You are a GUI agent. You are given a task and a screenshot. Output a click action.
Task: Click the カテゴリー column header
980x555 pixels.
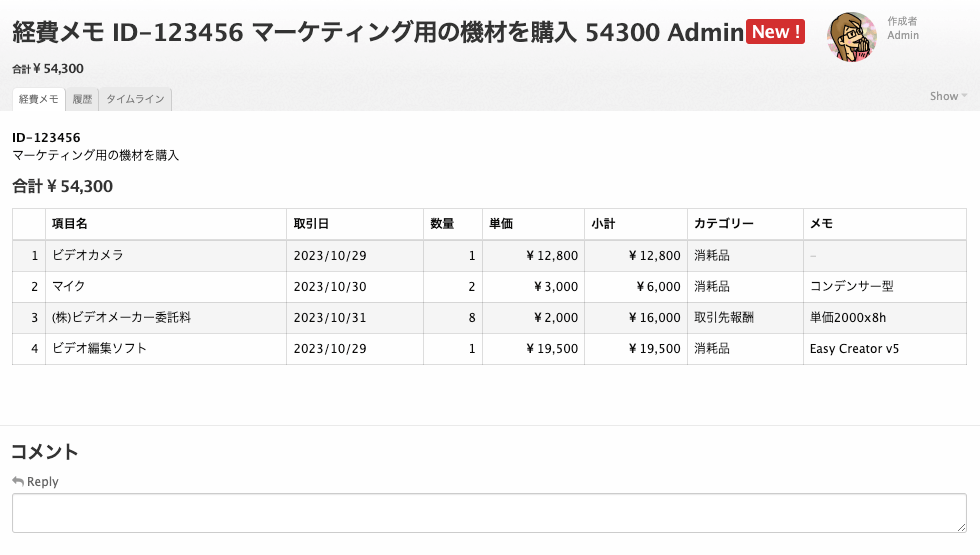pos(745,224)
